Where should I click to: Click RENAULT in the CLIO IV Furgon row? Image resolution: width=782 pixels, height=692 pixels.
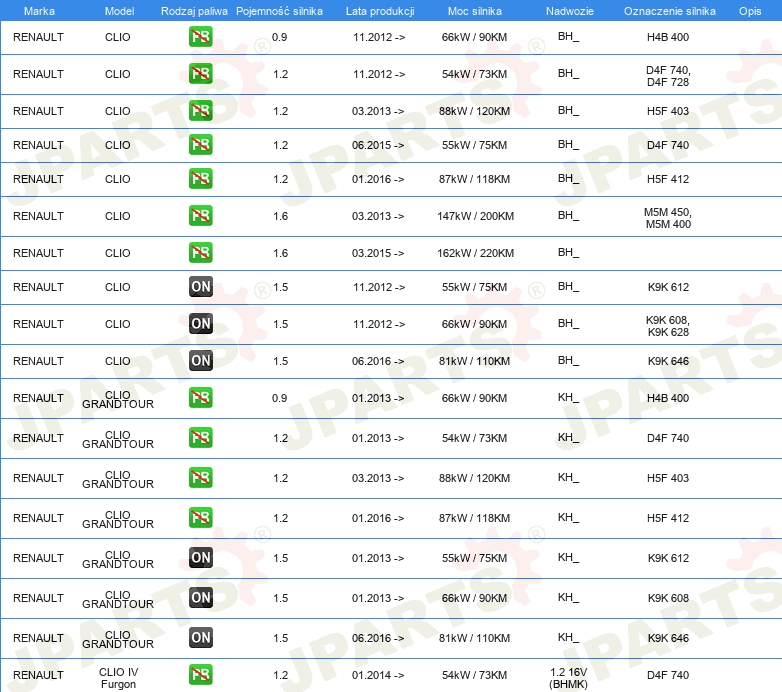[38, 675]
